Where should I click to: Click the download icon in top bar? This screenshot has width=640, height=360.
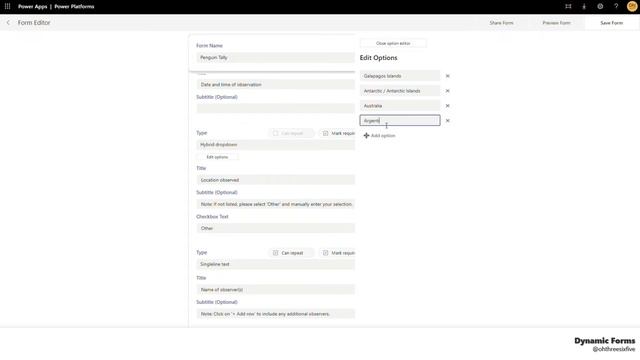point(584,7)
